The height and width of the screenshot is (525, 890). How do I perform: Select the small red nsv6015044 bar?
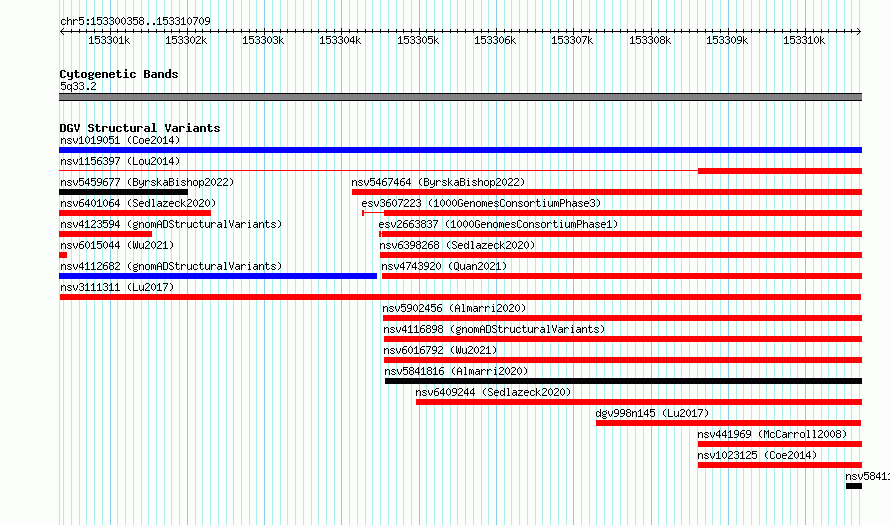pos(63,255)
